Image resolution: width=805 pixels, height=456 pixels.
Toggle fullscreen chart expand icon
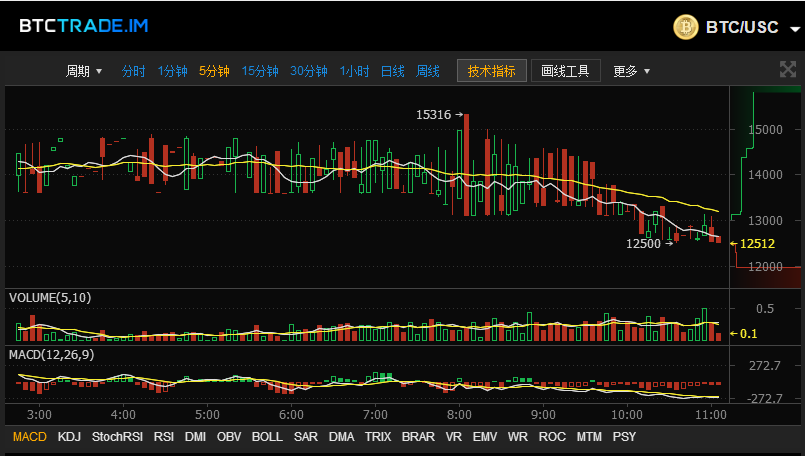[787, 69]
